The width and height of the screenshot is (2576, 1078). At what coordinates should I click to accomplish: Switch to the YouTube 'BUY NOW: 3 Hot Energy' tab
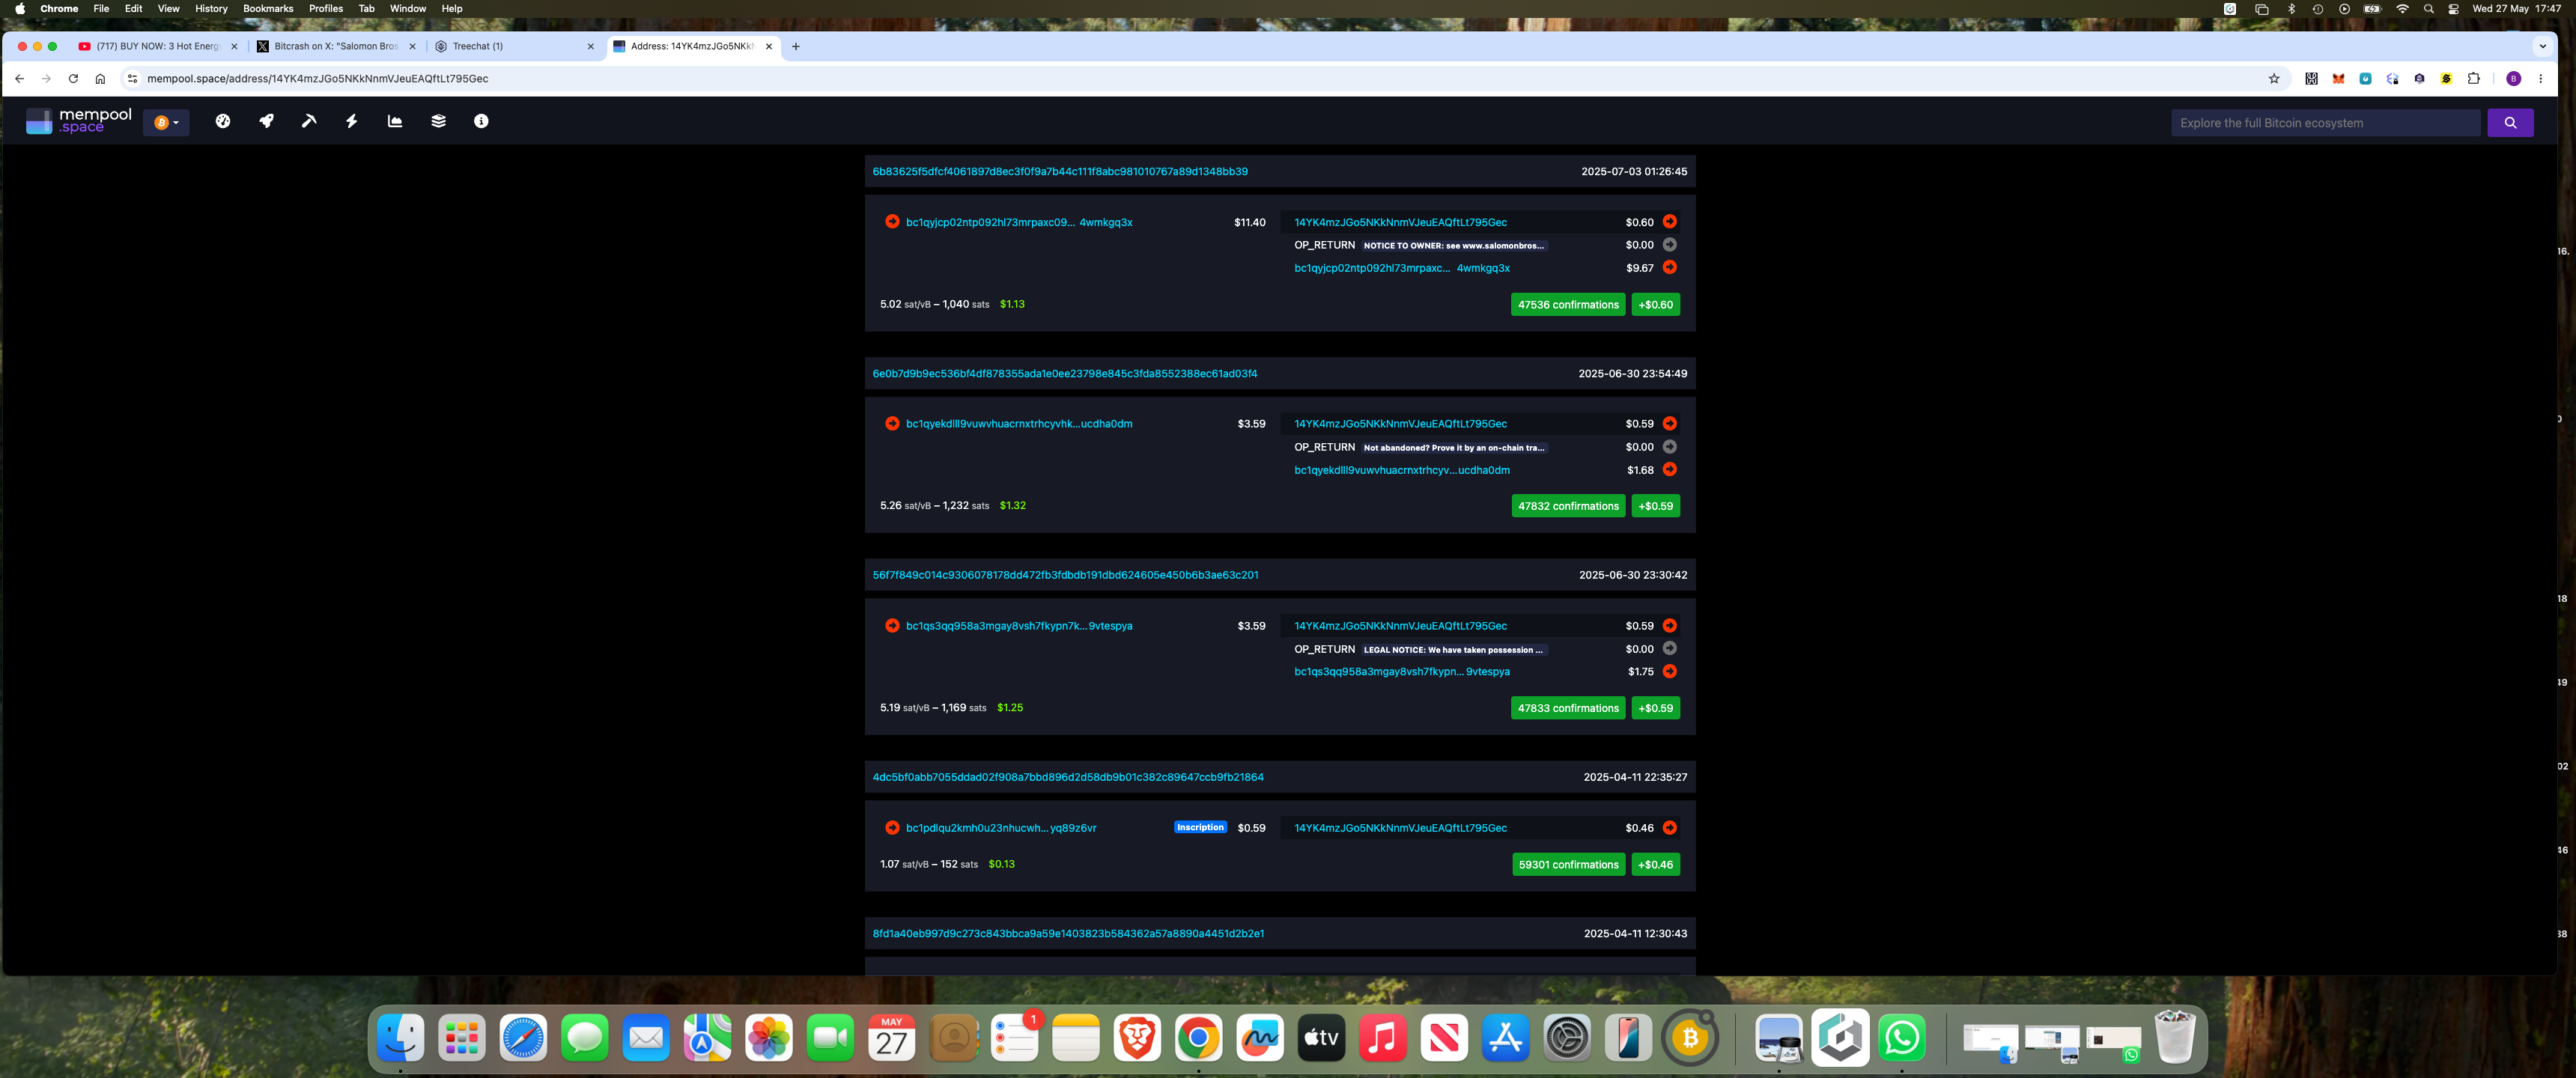coord(157,46)
